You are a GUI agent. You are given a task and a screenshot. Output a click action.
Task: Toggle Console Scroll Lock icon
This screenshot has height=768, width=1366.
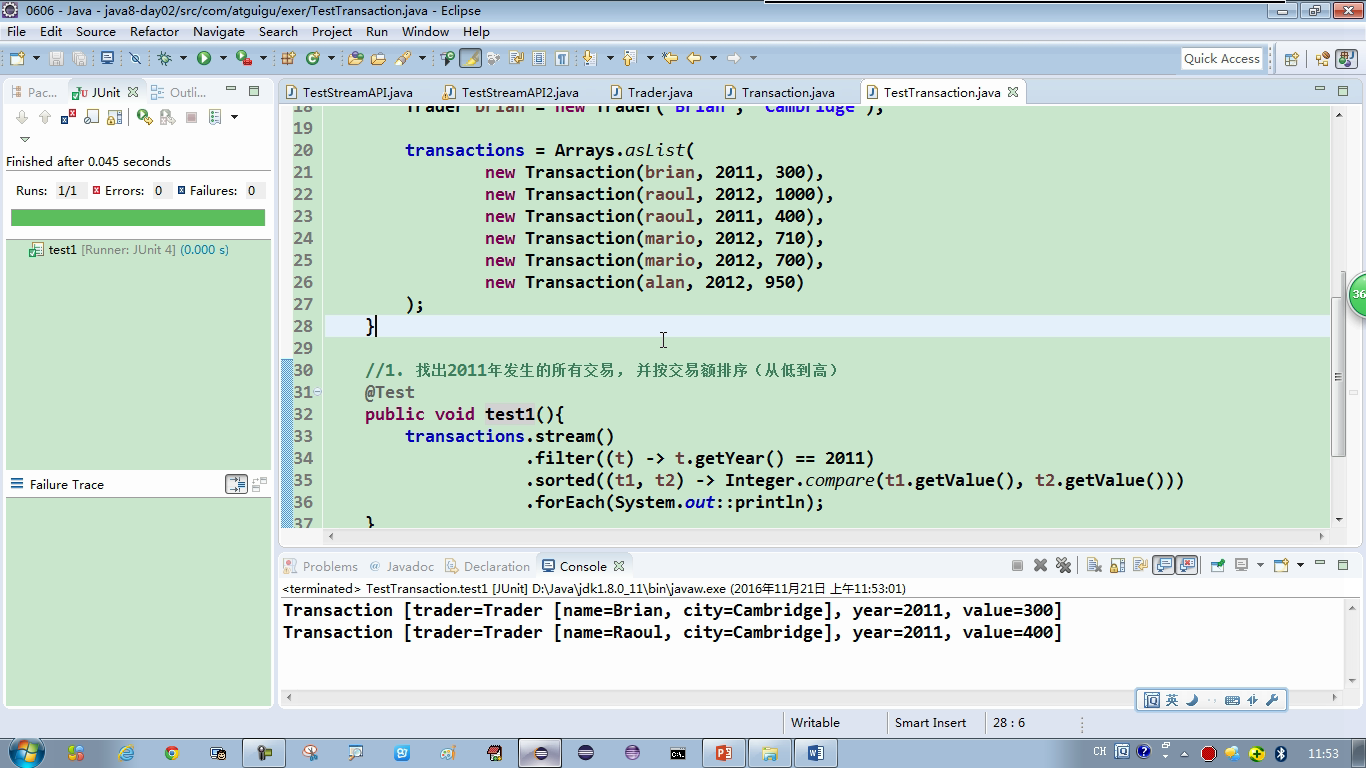tap(1117, 565)
